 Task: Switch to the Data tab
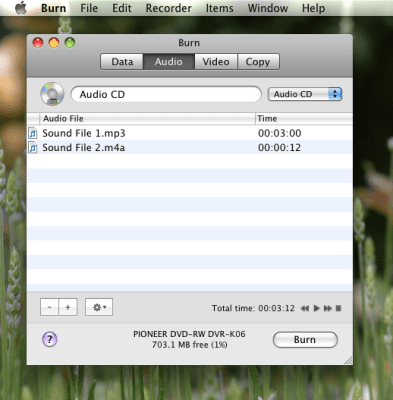tap(122, 62)
